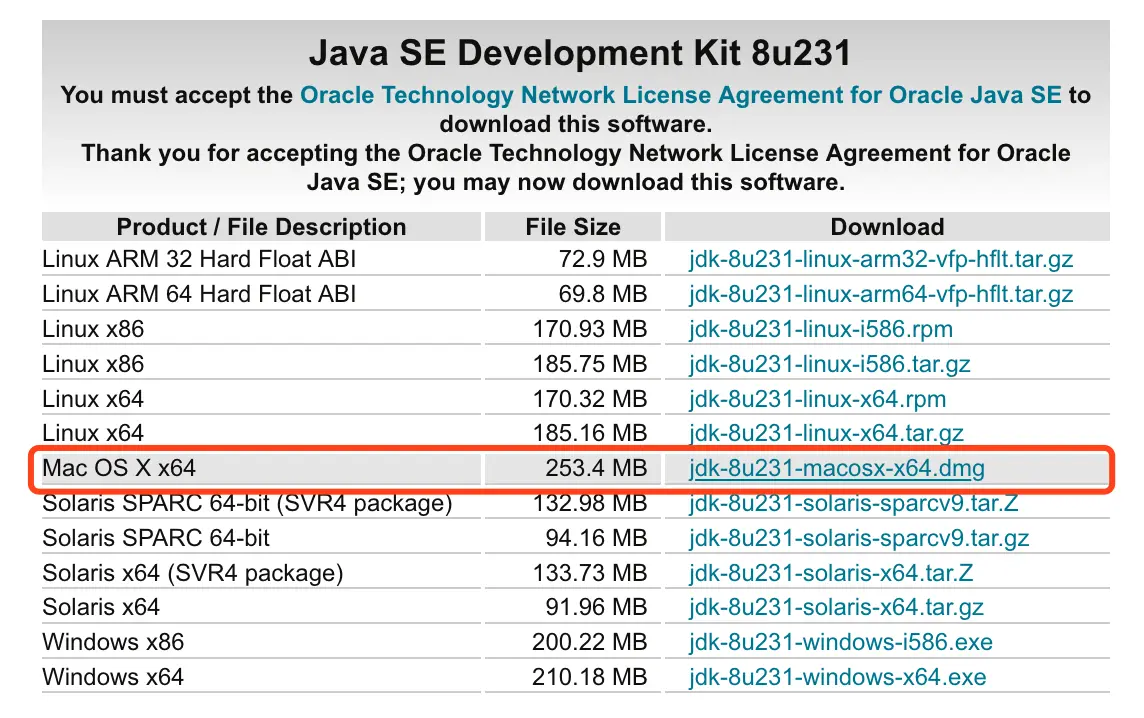Download jdk-8u231-solaris-x64.tar.gz
Screen dimensions: 1144x718
coord(836,607)
